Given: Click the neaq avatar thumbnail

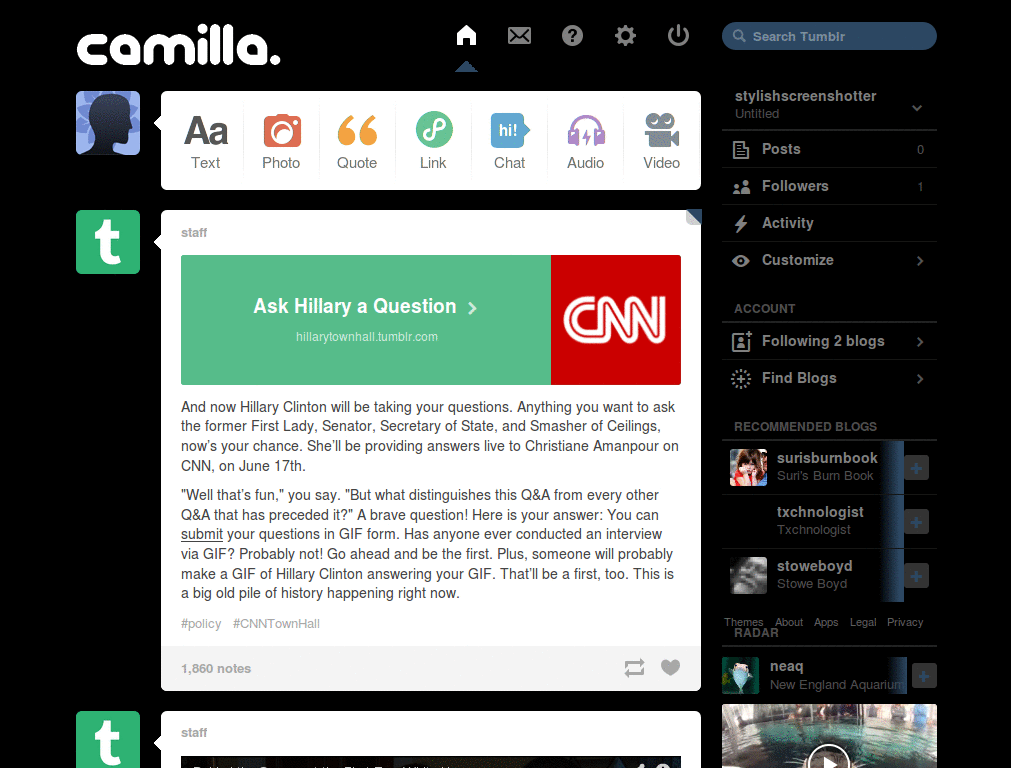Looking at the screenshot, I should tap(741, 675).
